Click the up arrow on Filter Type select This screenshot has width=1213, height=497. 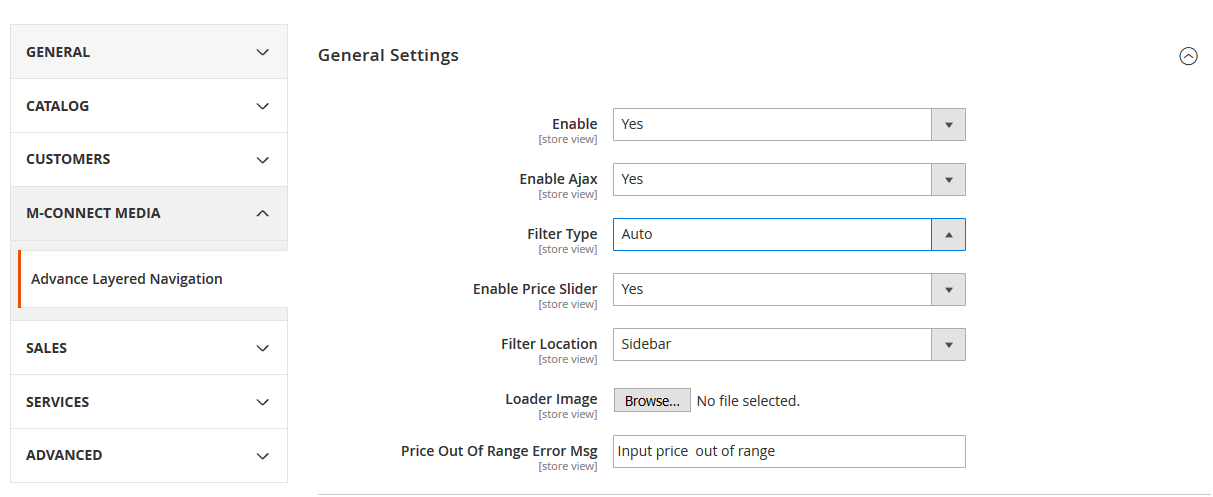(948, 234)
